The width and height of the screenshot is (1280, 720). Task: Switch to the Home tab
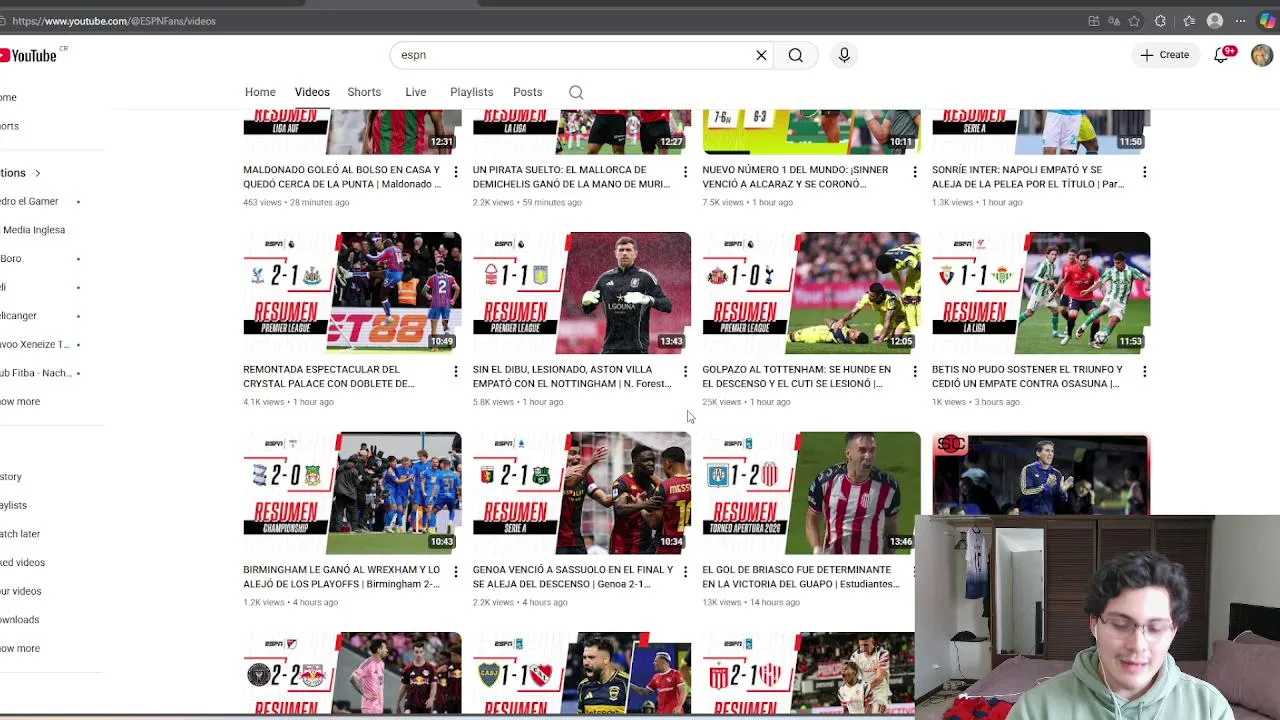260,92
